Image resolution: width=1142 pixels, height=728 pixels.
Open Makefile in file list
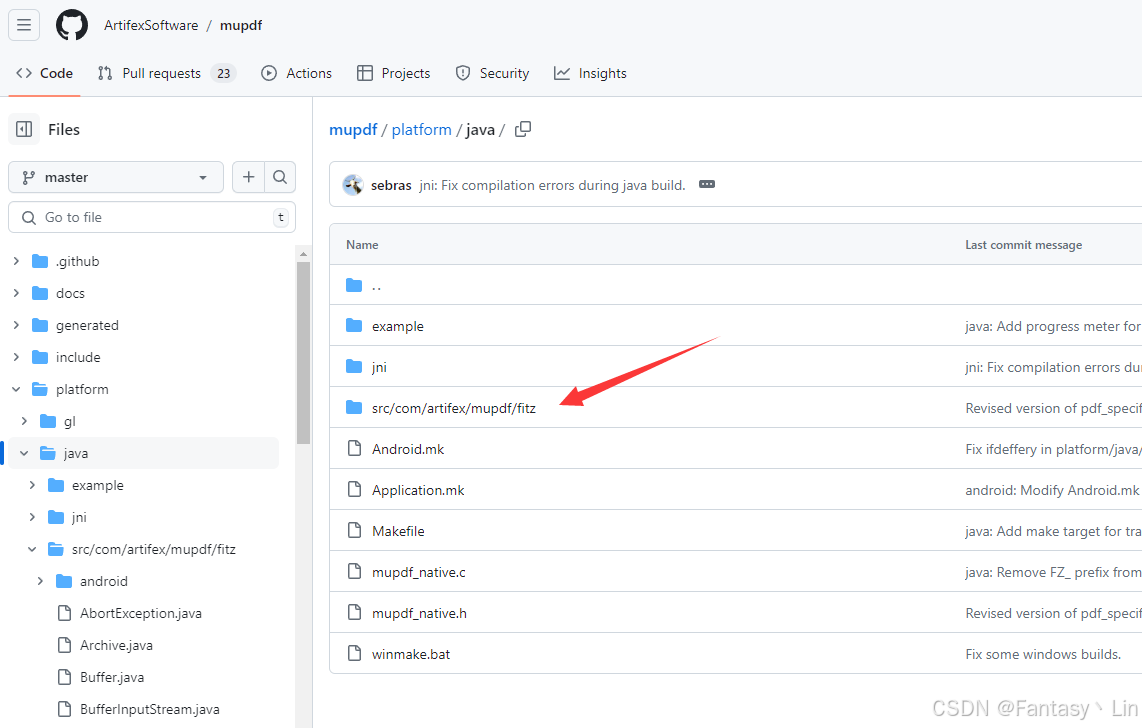pos(398,531)
